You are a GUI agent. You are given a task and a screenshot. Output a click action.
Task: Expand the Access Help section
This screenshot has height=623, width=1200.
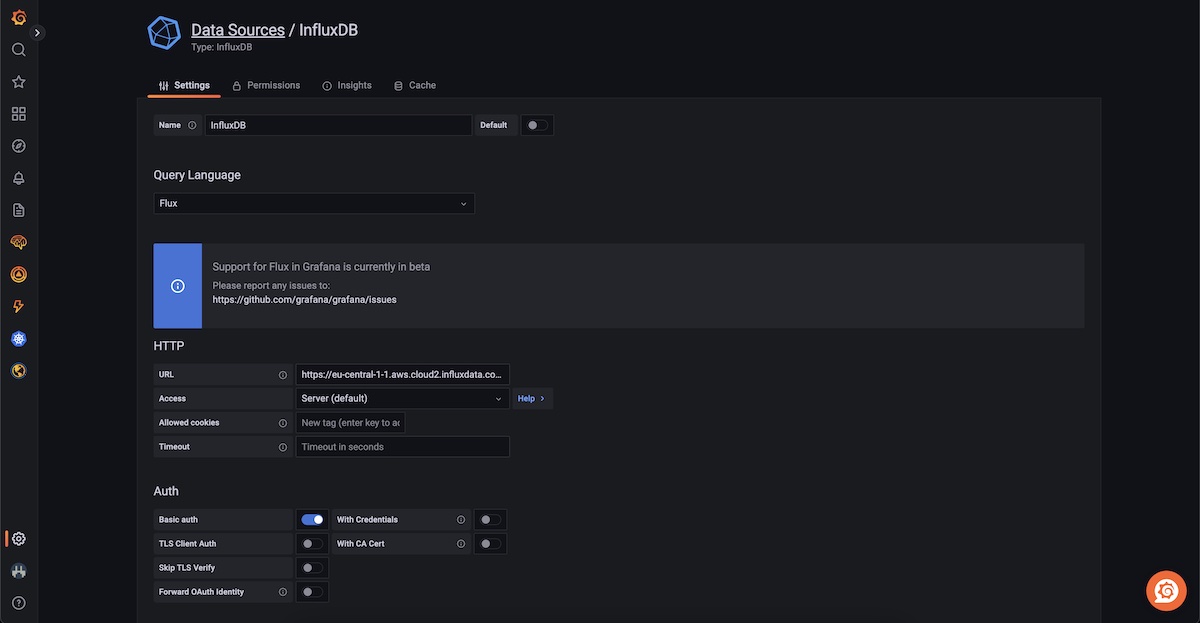point(532,398)
